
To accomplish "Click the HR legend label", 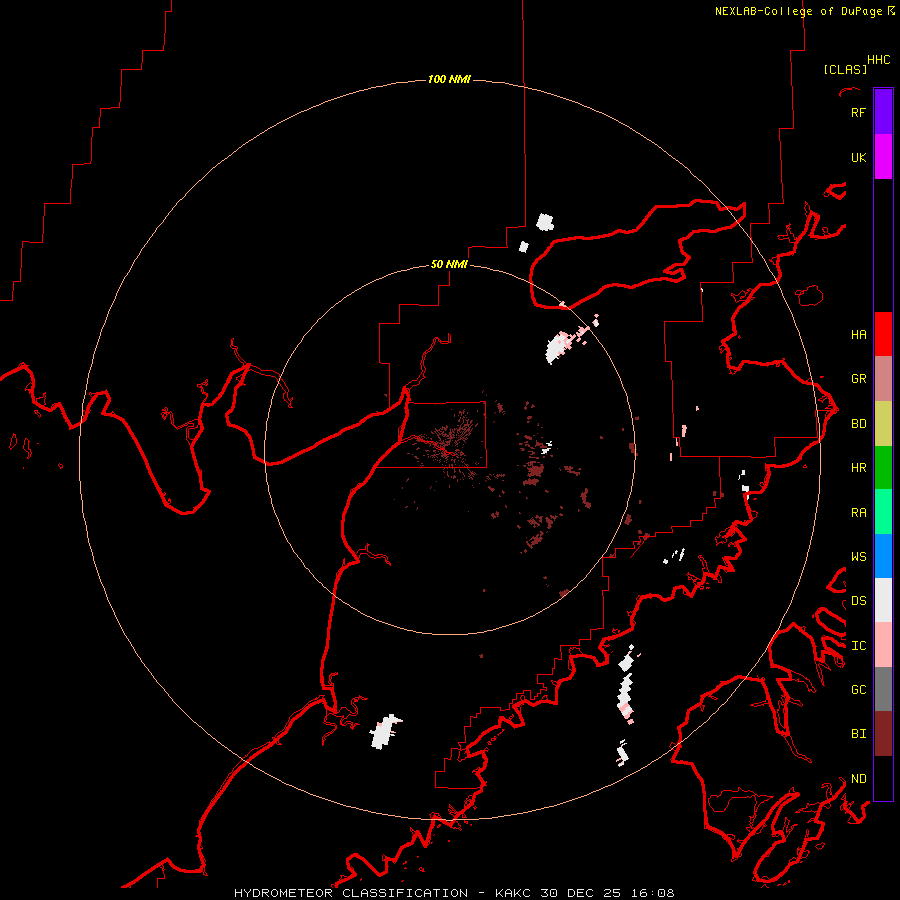I will coord(858,468).
